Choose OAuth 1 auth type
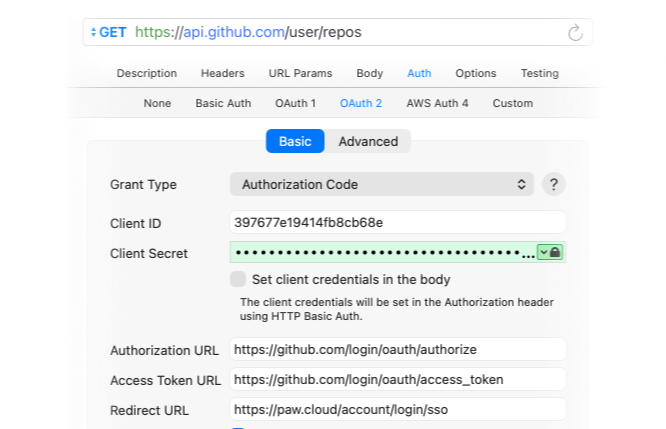This screenshot has width=666, height=429. tap(295, 103)
